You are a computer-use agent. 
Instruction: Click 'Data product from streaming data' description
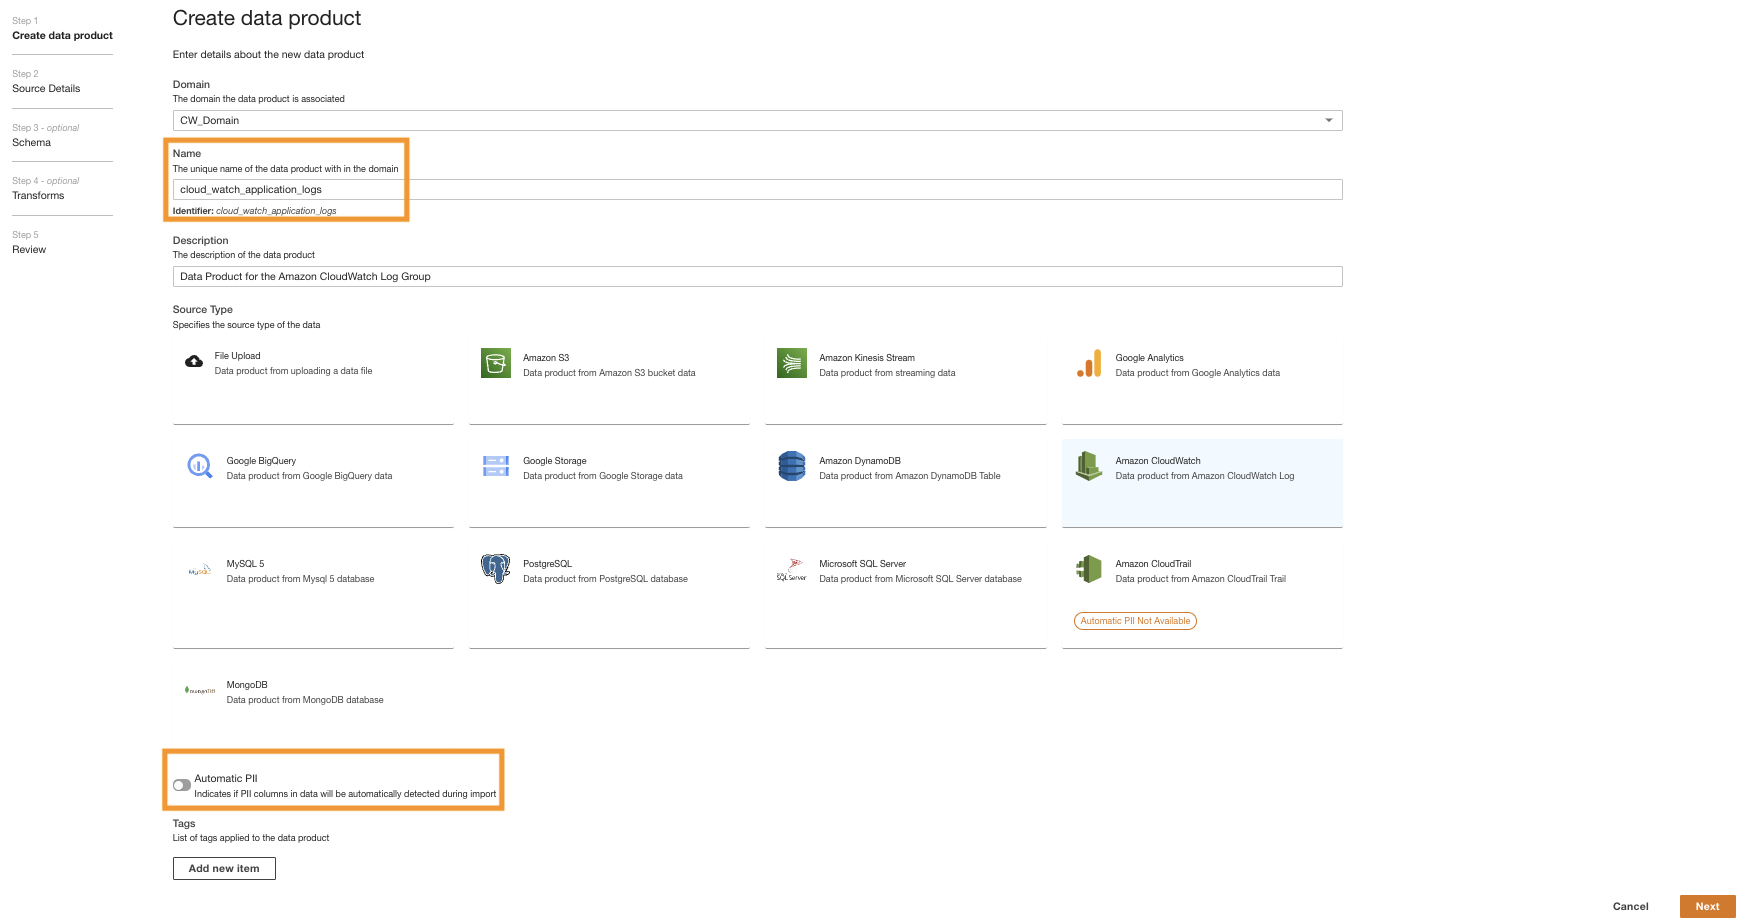pyautogui.click(x=887, y=373)
